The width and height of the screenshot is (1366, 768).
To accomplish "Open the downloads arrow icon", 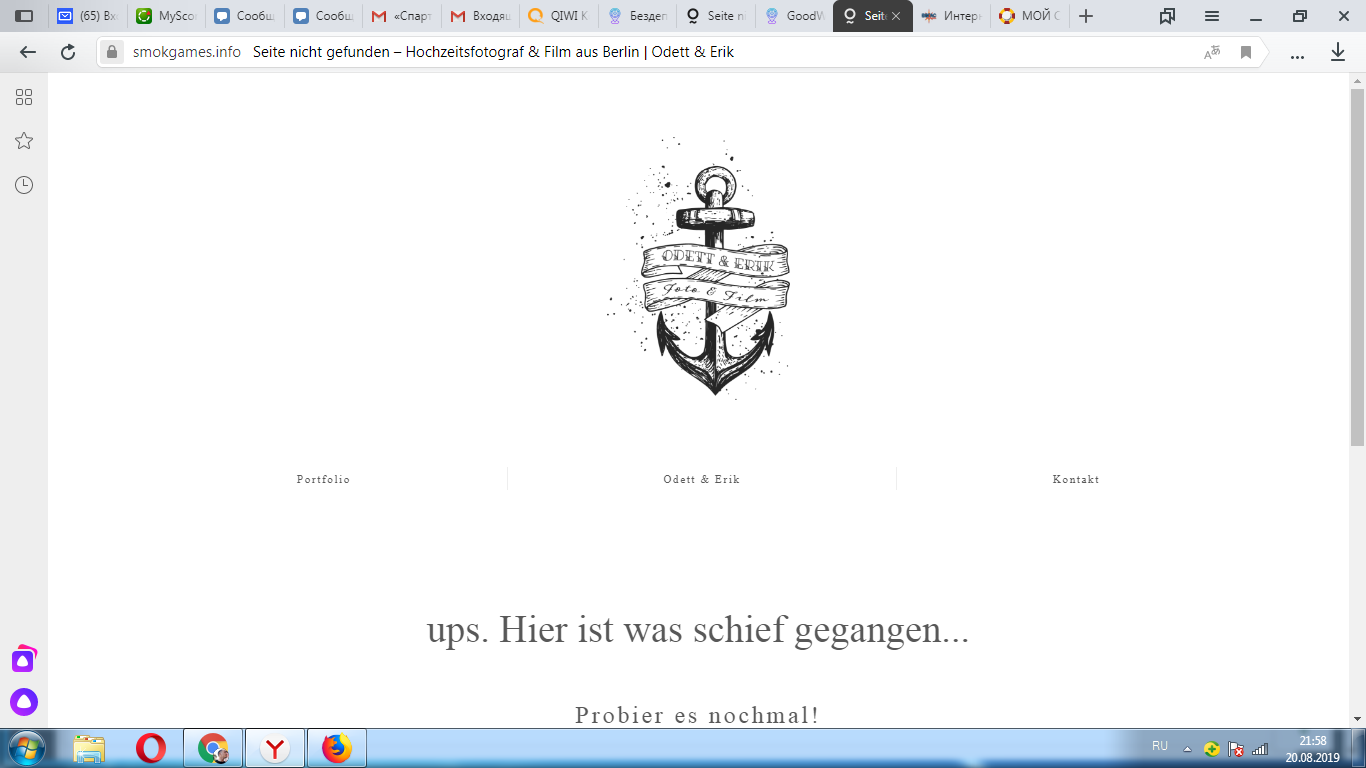I will pyautogui.click(x=1338, y=52).
